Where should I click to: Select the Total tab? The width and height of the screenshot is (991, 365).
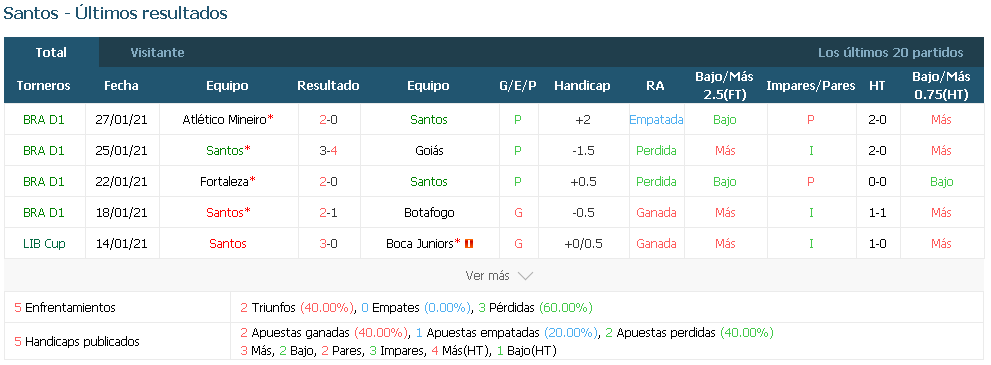51,52
